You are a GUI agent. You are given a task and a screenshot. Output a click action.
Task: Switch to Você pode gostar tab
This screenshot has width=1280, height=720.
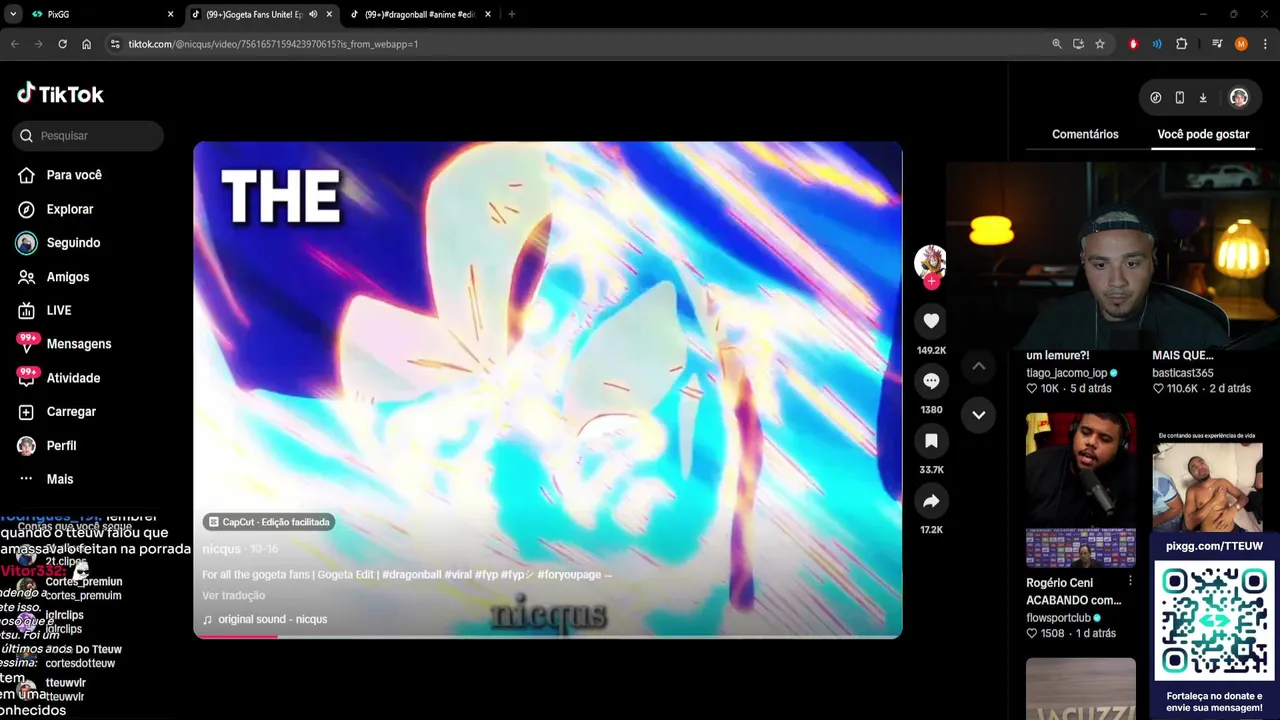[x=1203, y=134]
